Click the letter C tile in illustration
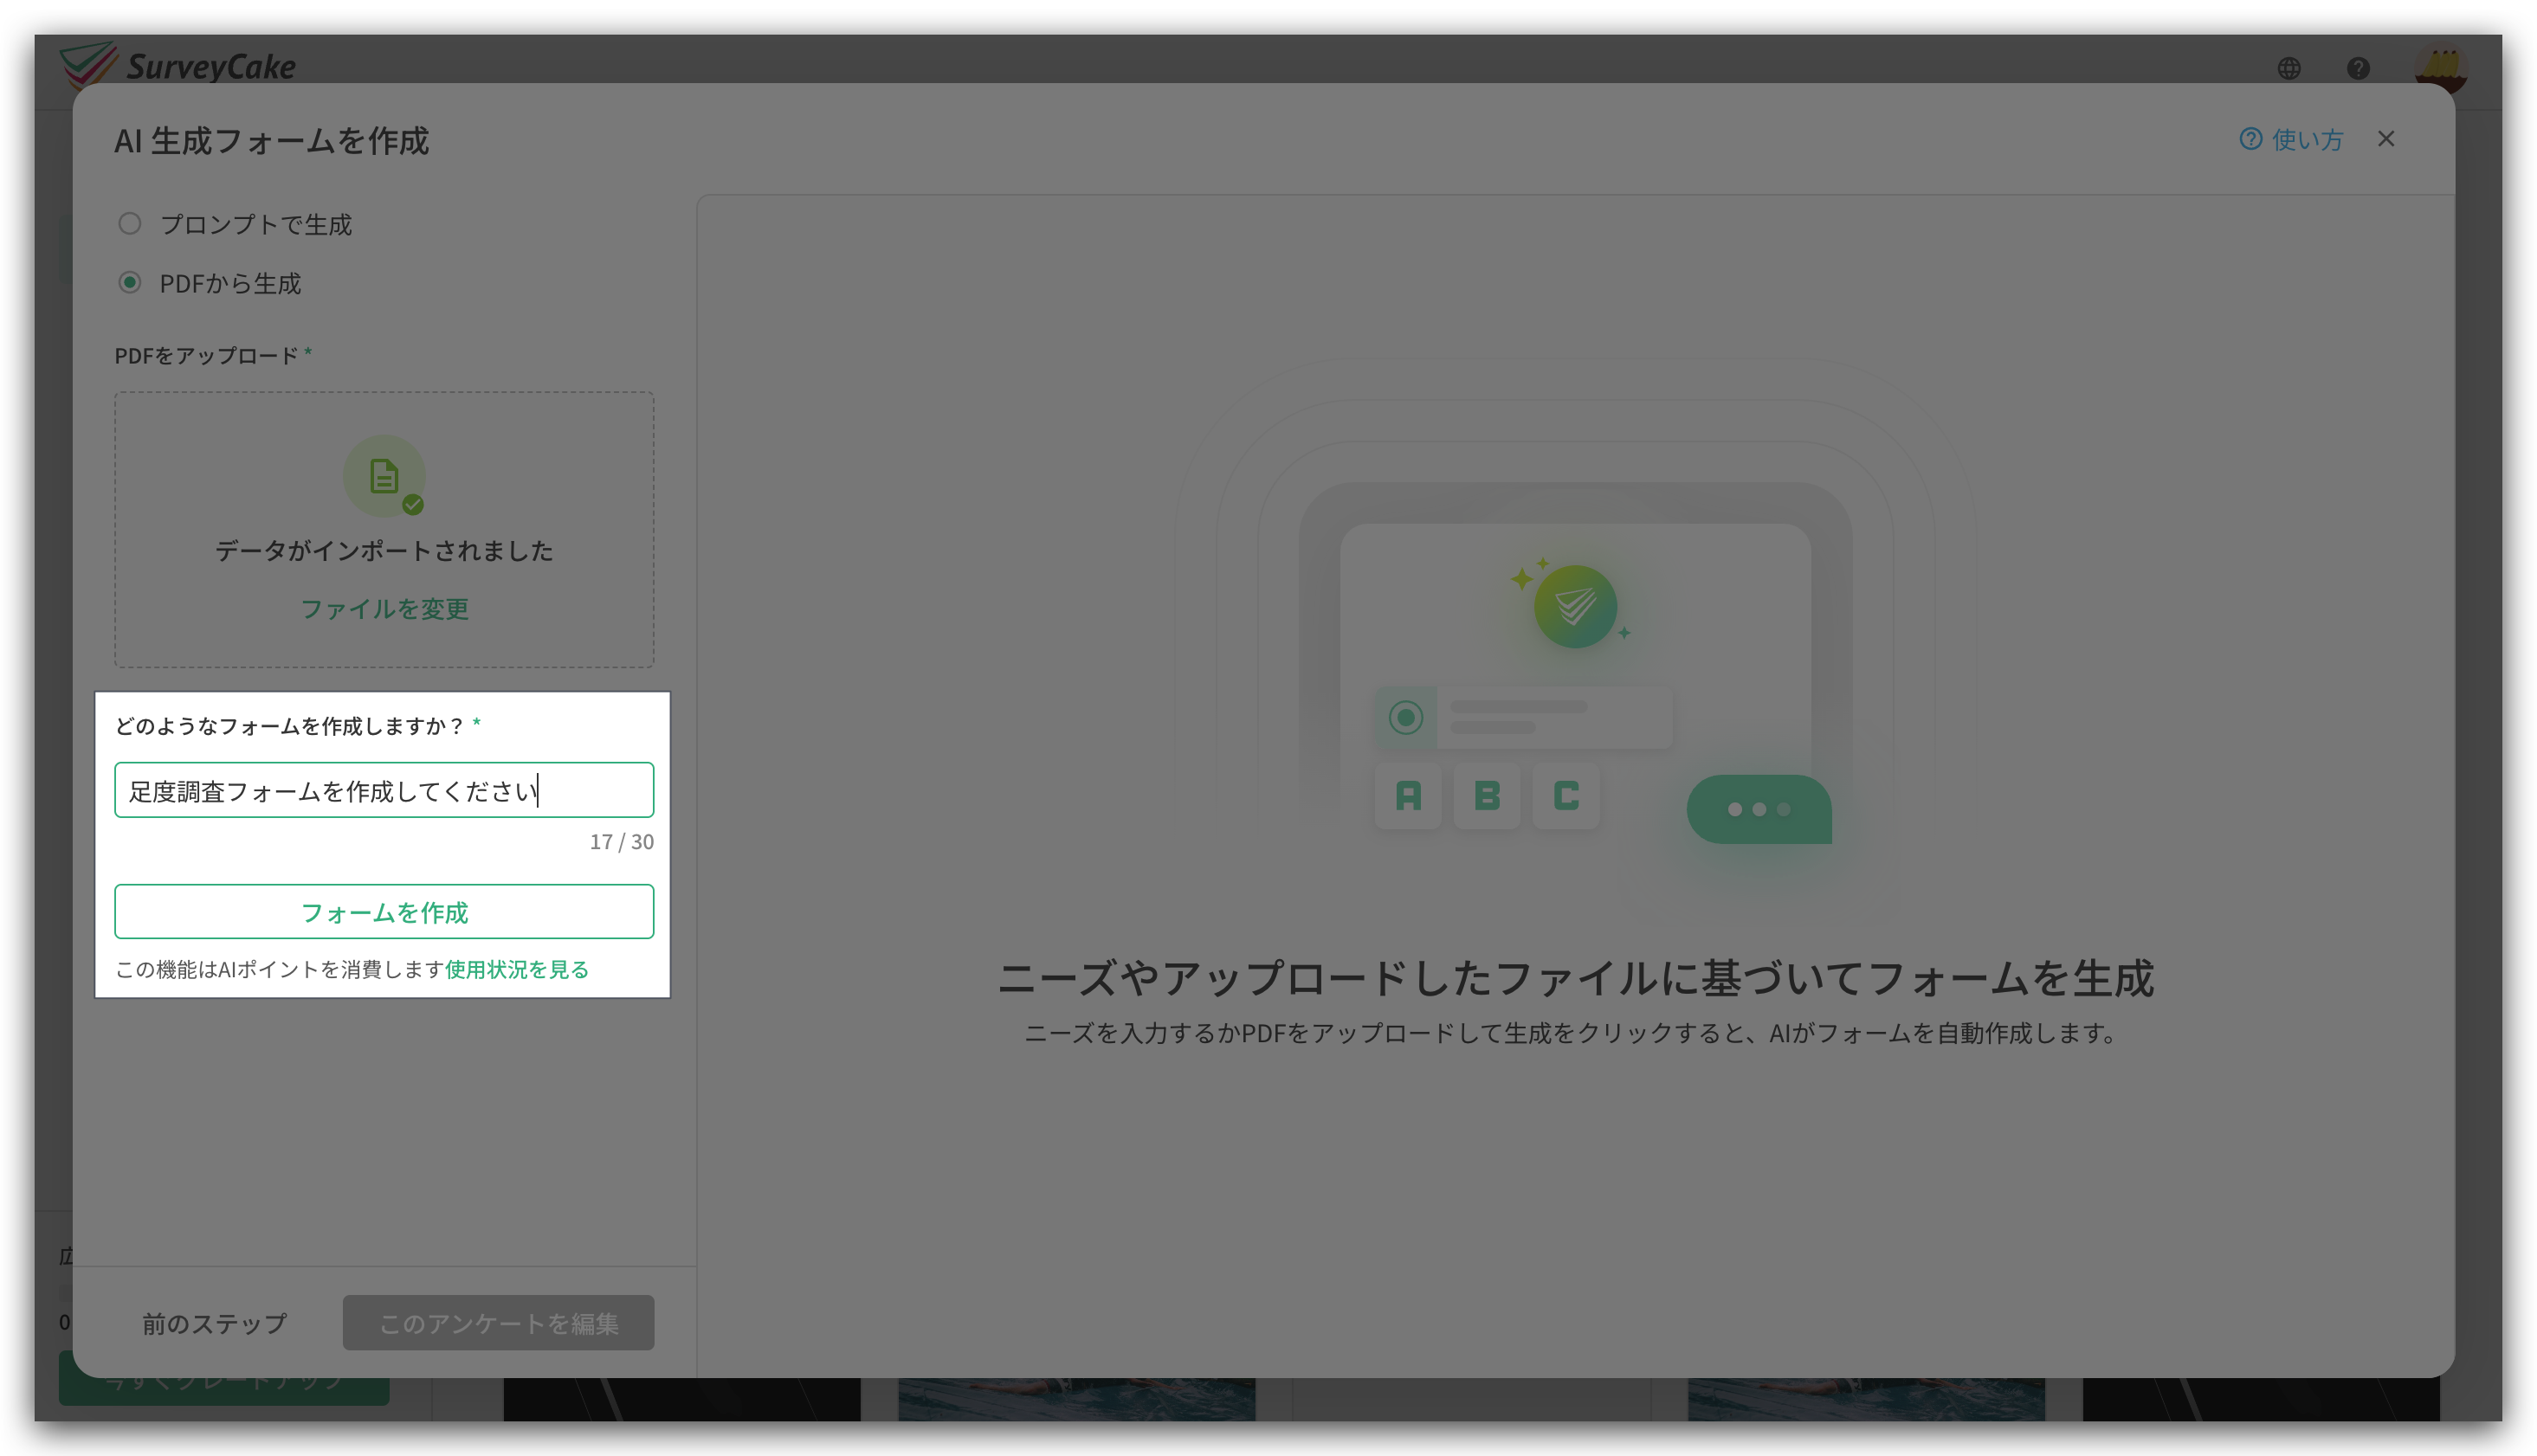 (x=1566, y=796)
